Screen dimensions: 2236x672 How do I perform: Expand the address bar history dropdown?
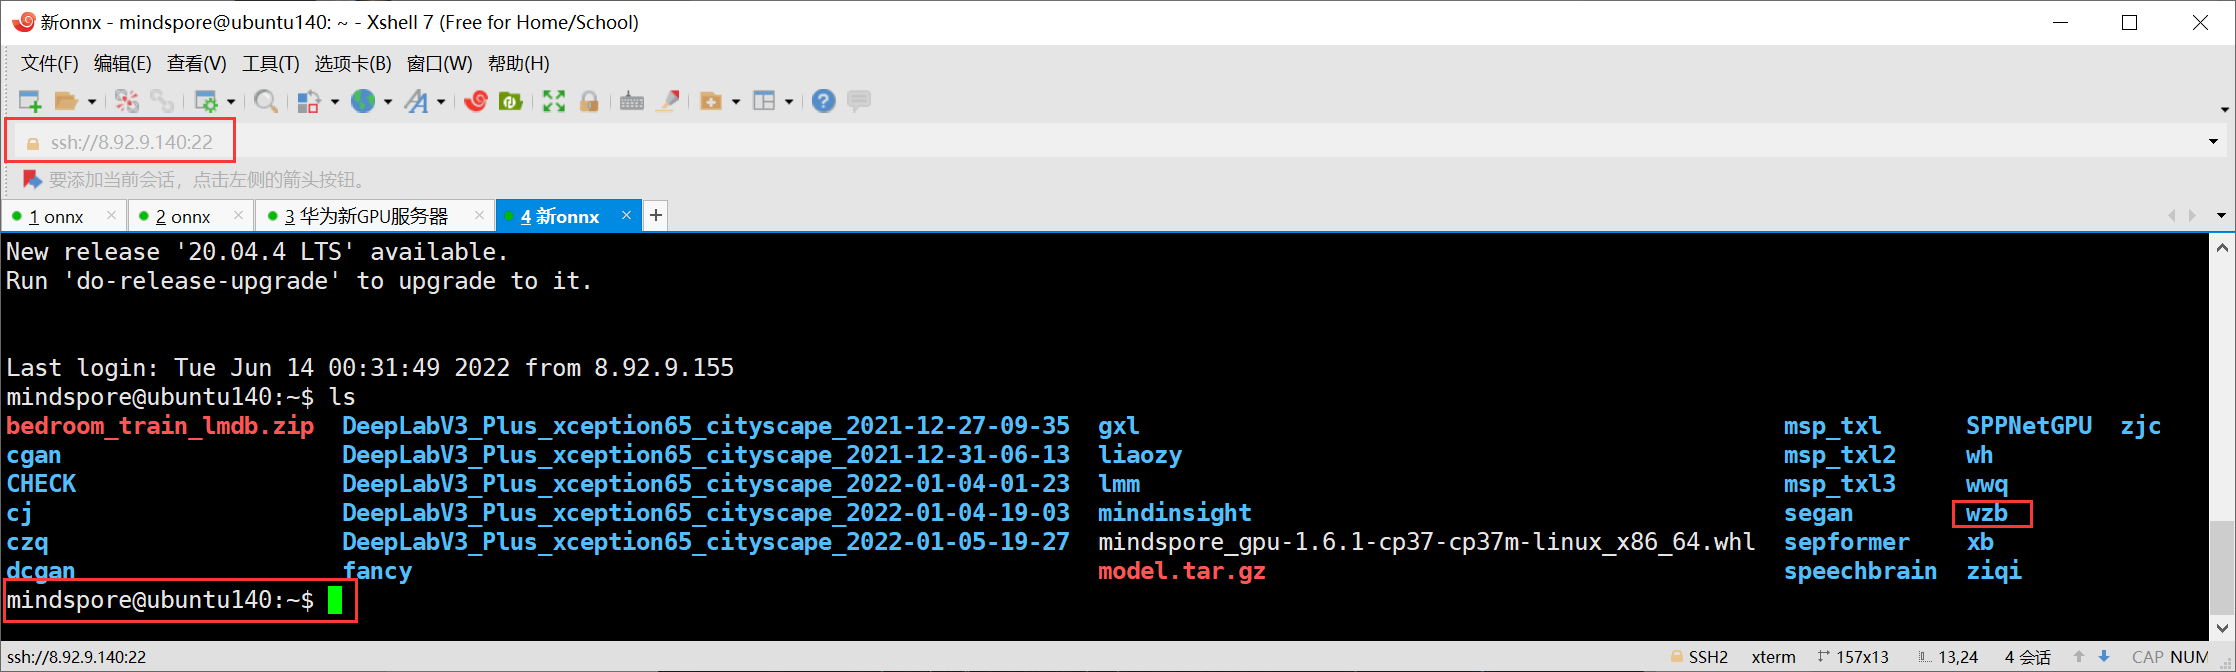[2213, 142]
